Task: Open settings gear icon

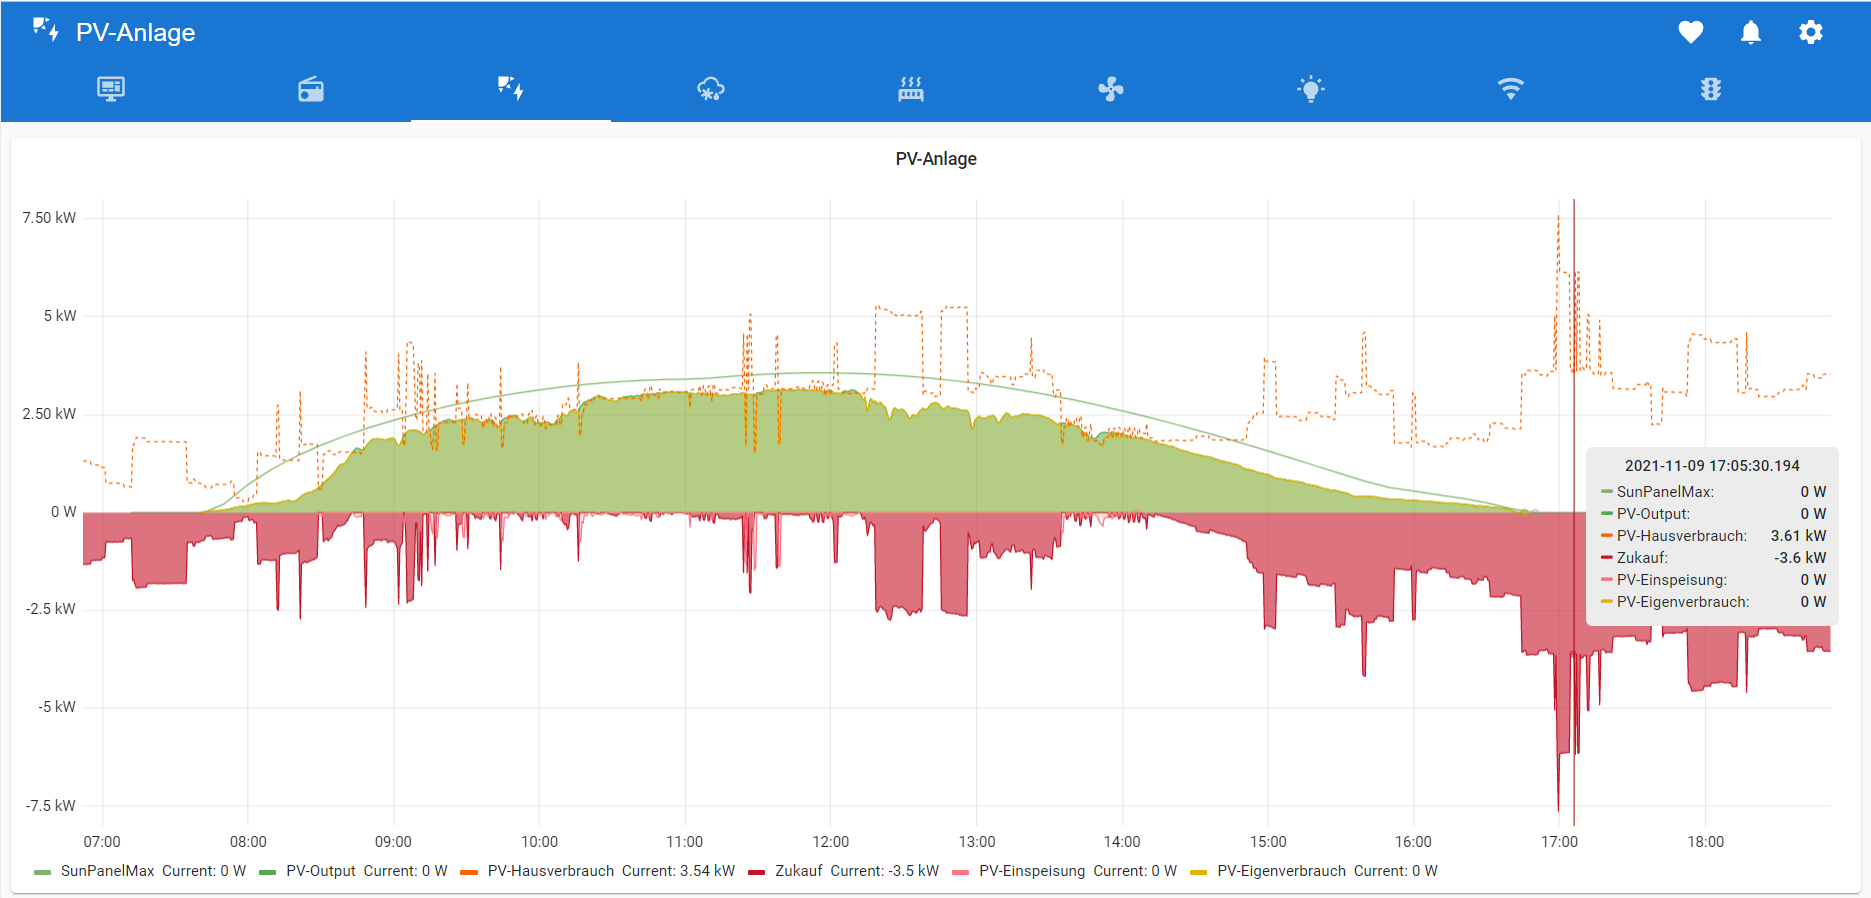Action: pos(1810,32)
